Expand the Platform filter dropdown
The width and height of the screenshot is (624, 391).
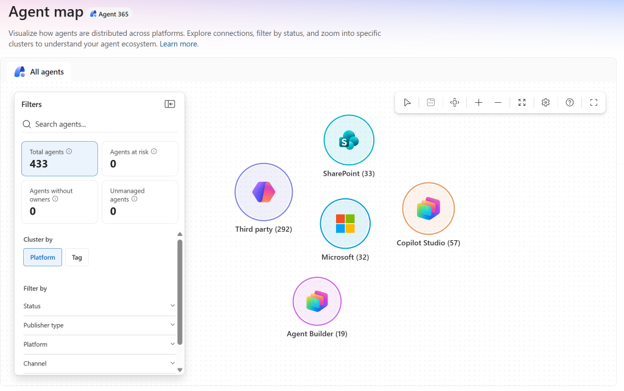(99, 344)
